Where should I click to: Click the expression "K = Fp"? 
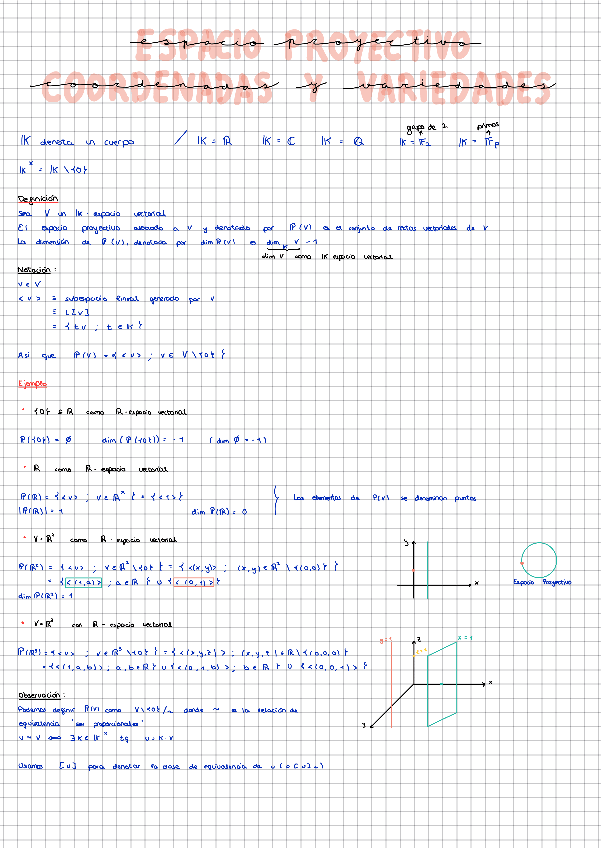pos(478,143)
